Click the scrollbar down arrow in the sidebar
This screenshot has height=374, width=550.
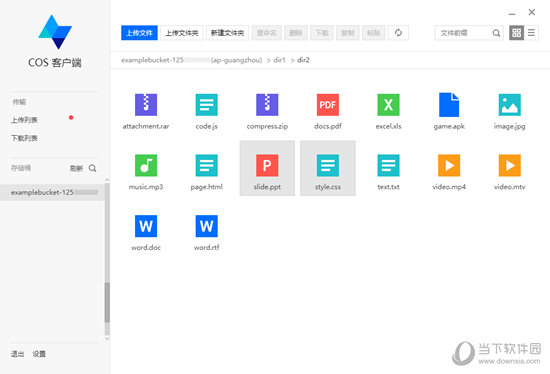(x=107, y=339)
